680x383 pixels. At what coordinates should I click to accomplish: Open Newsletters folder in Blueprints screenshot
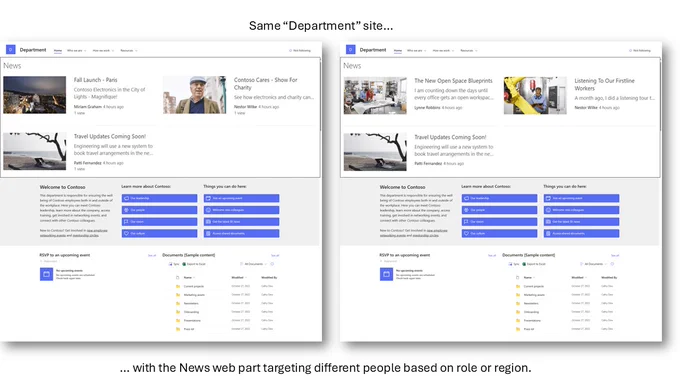(x=531, y=304)
